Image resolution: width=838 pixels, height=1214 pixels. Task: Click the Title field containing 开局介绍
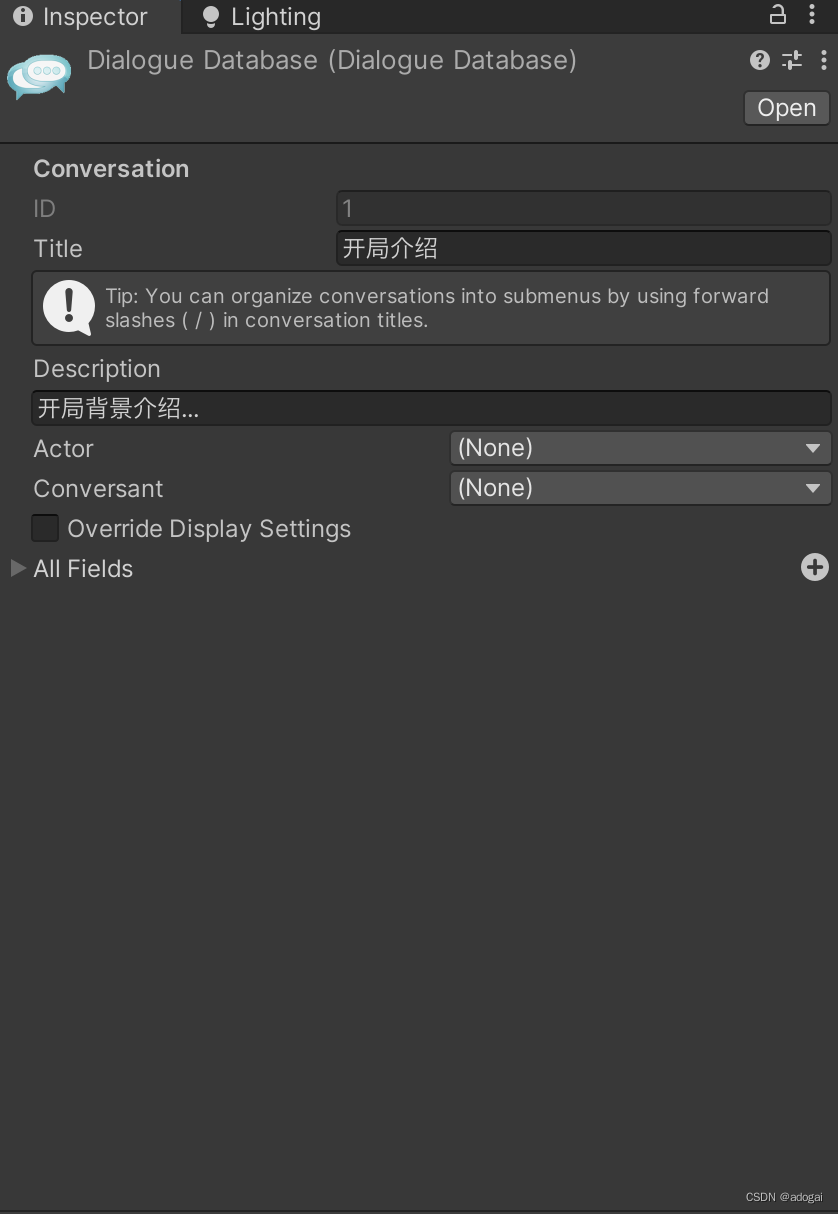583,248
